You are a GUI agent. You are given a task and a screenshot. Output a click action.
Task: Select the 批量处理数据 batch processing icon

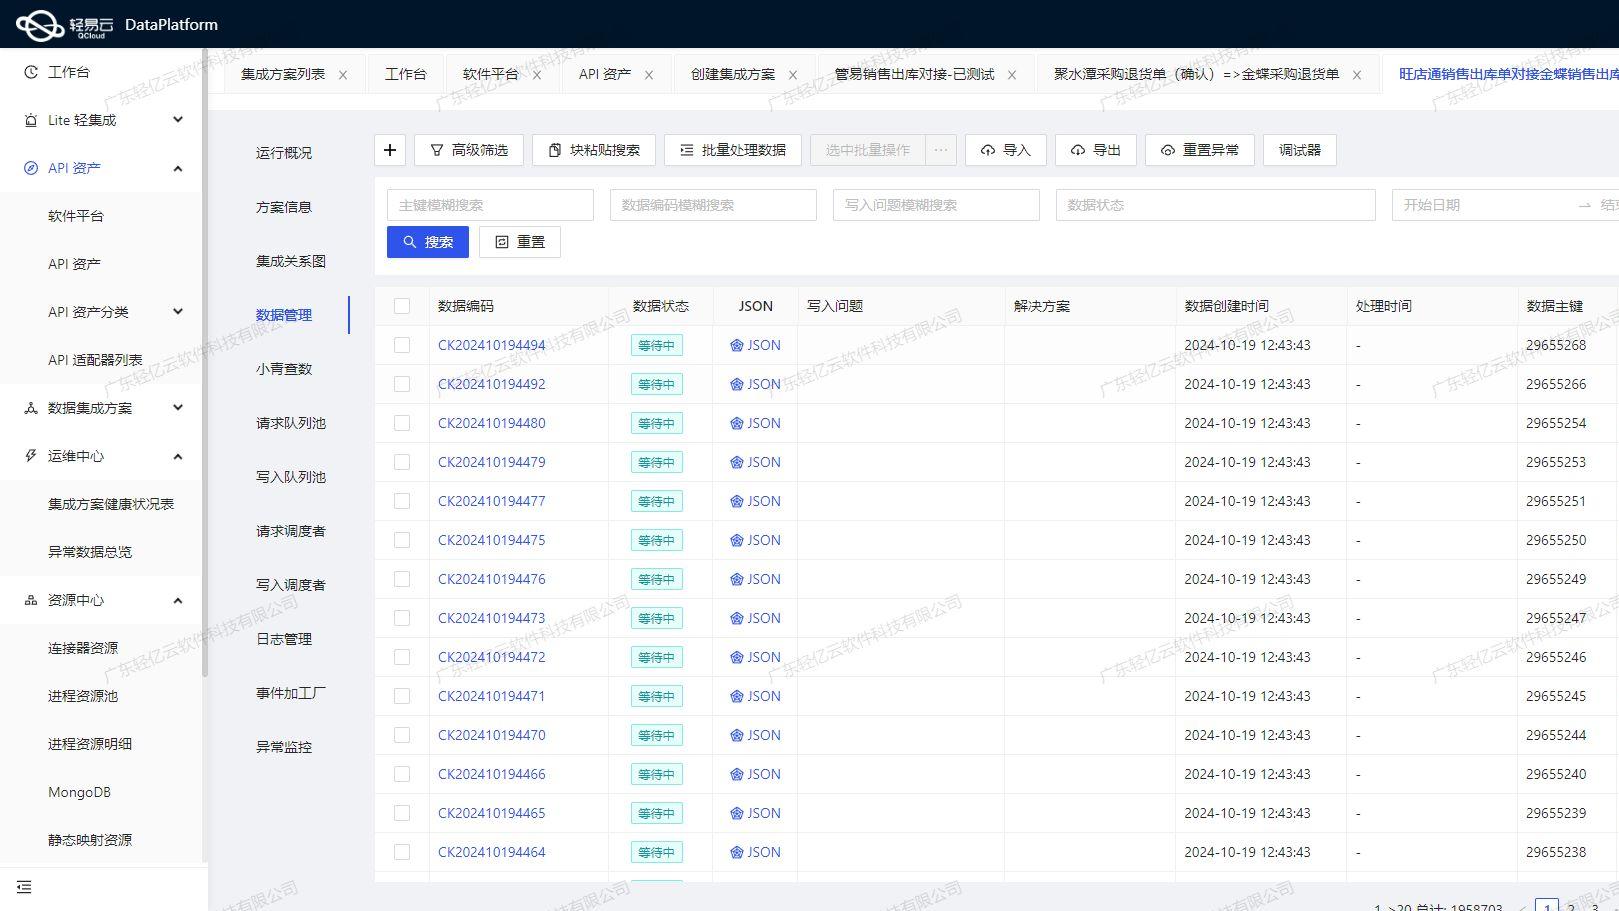click(684, 150)
